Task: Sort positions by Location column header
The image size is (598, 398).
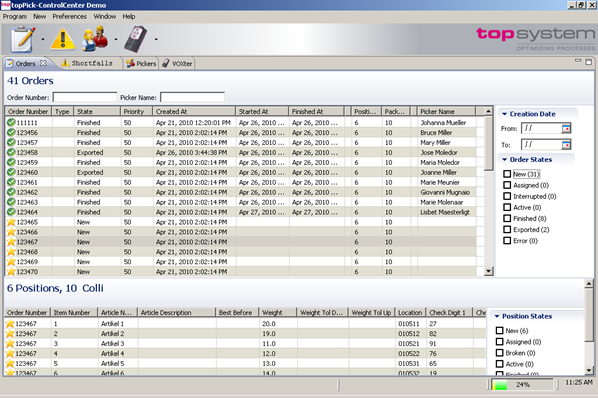Action: [410, 313]
